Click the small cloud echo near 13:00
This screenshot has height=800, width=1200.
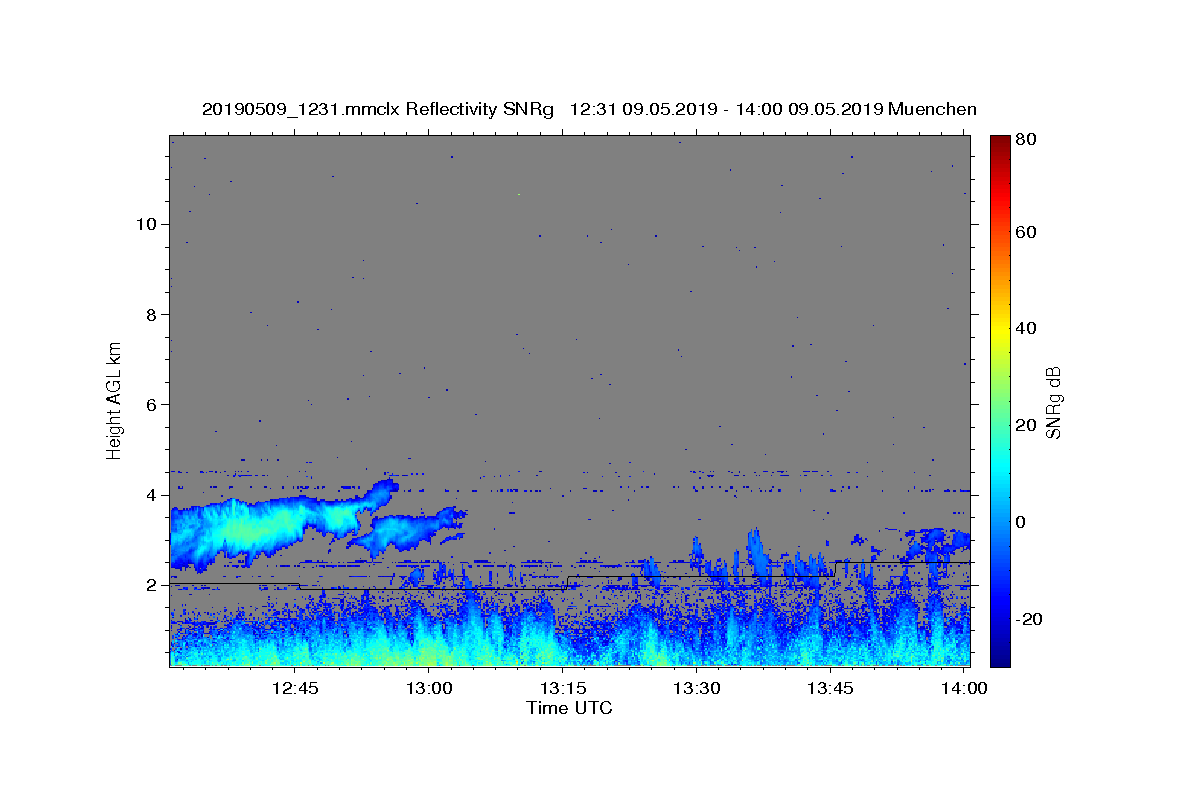pyautogui.click(x=405, y=532)
